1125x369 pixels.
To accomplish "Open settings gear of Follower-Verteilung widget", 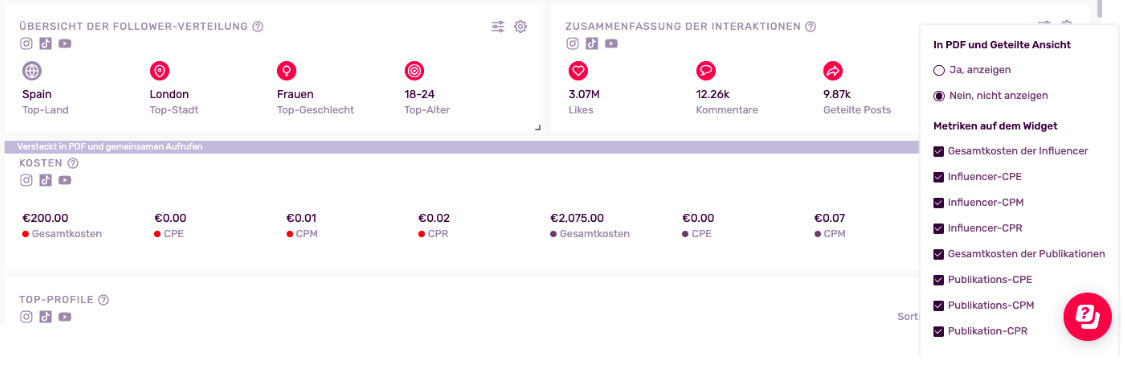I will coord(521,27).
